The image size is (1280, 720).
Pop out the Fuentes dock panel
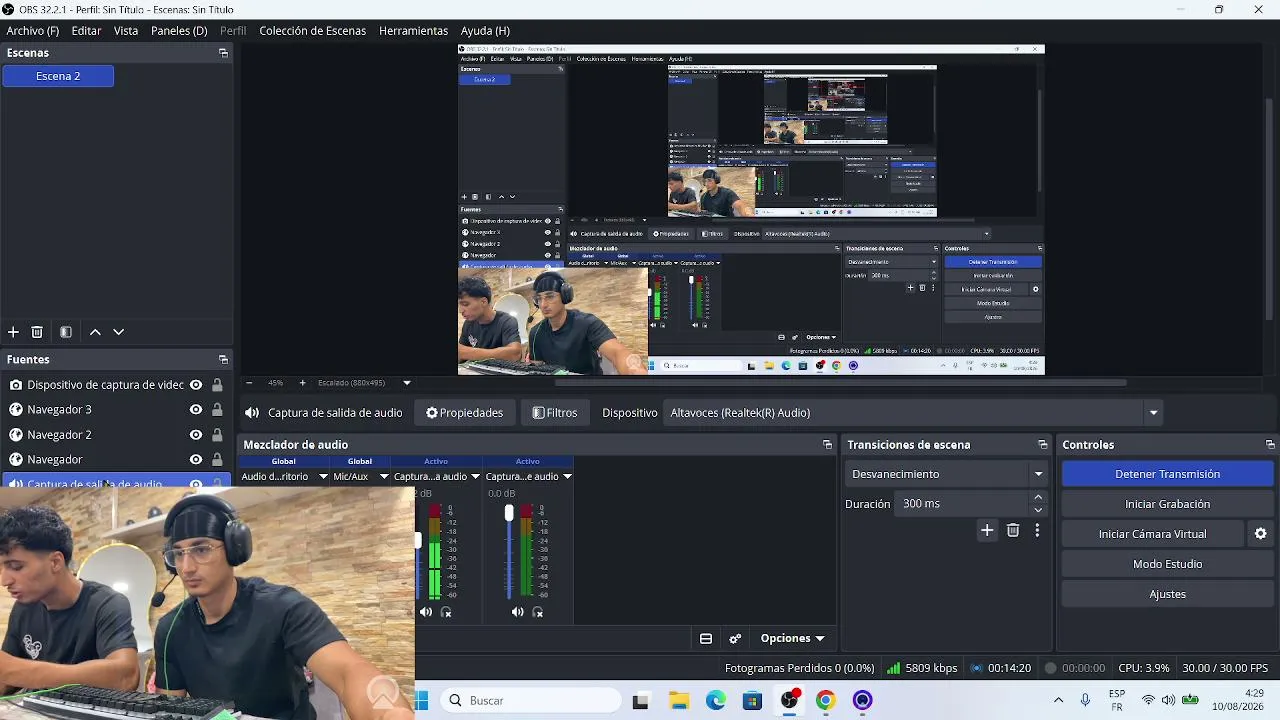pos(223,360)
